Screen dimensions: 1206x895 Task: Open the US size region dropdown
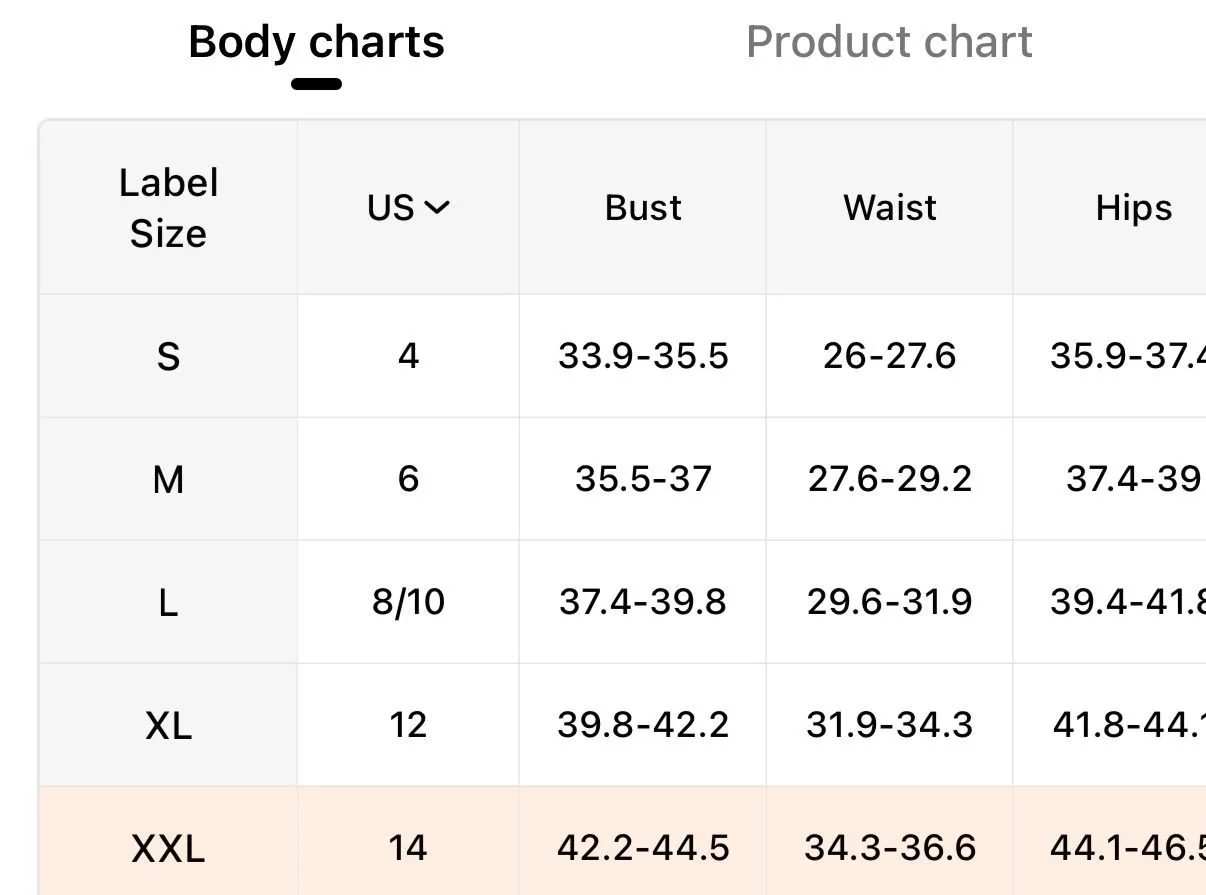pyautogui.click(x=408, y=208)
